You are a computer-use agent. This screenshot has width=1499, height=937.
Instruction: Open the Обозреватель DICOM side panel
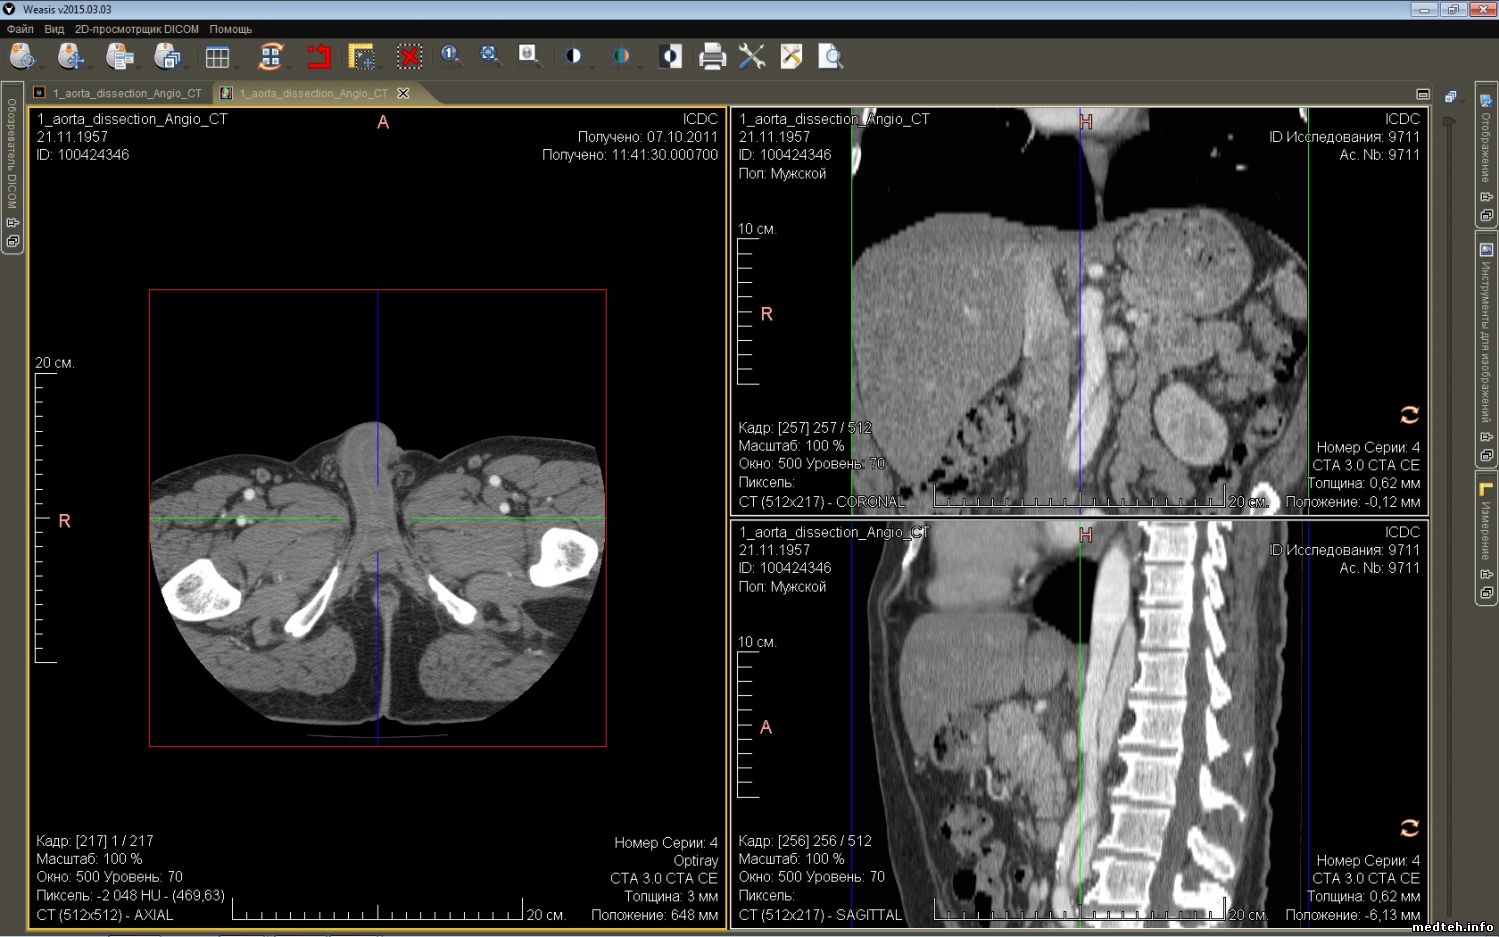12,155
